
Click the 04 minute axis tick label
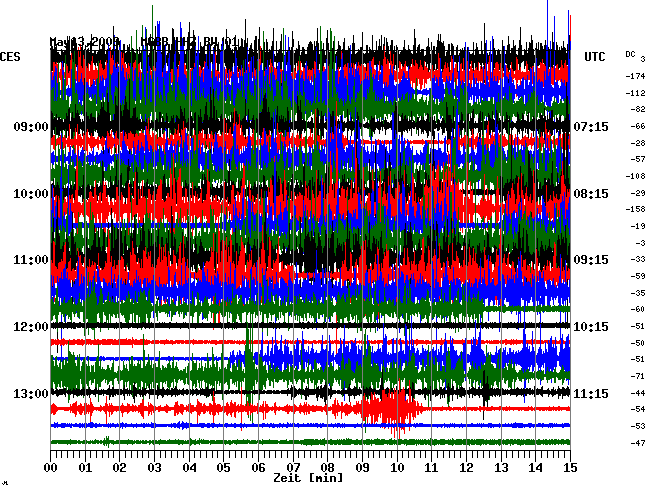click(189, 468)
